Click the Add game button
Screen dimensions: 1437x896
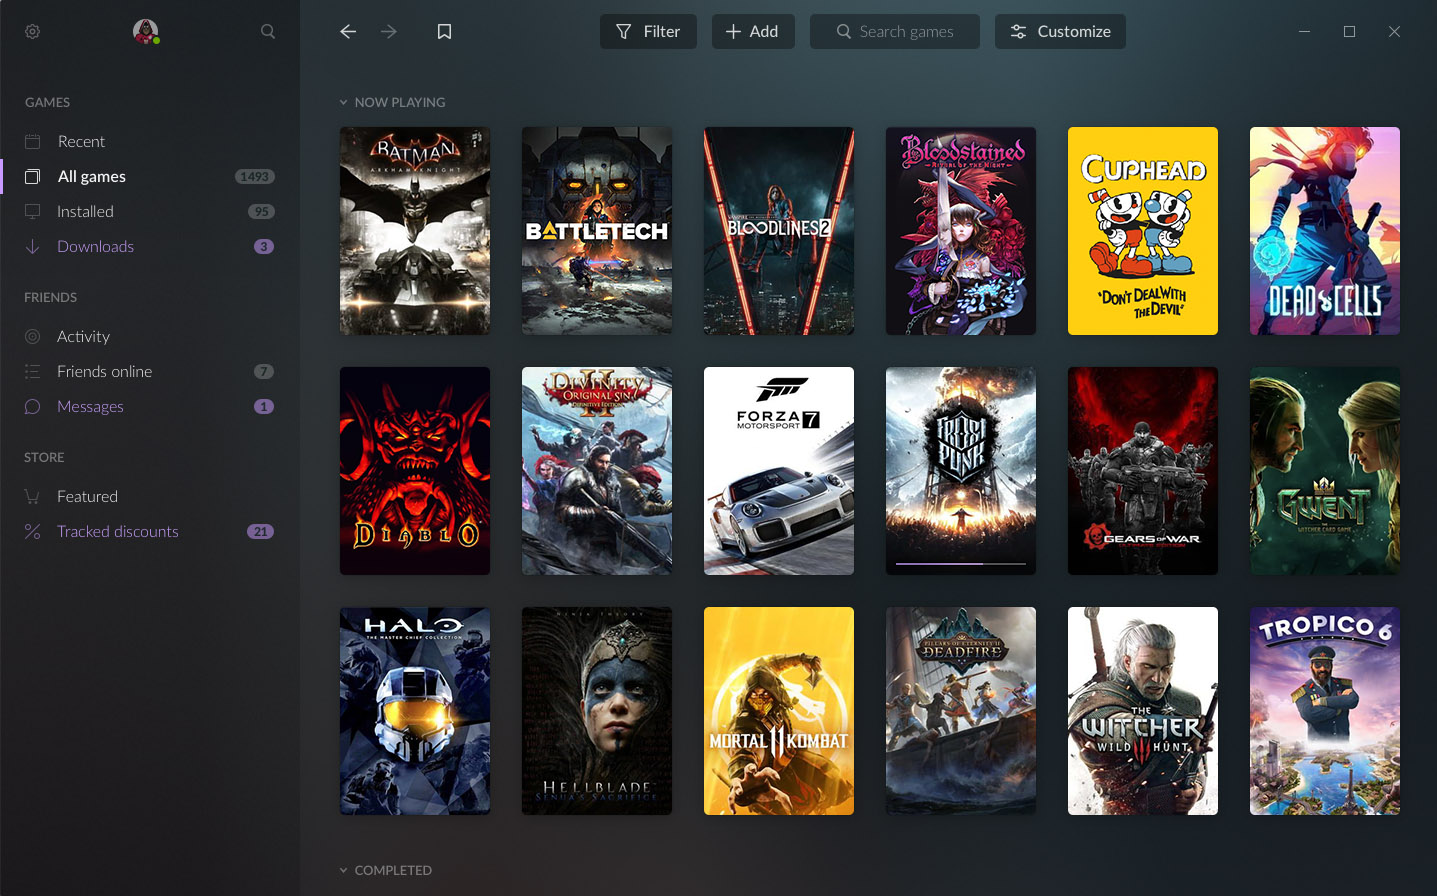[x=753, y=31]
